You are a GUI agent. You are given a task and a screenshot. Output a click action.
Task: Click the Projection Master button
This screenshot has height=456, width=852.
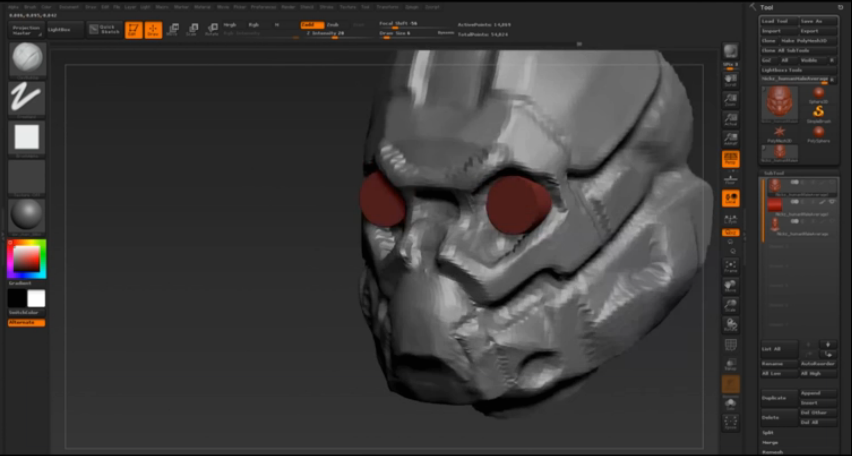coord(27,30)
